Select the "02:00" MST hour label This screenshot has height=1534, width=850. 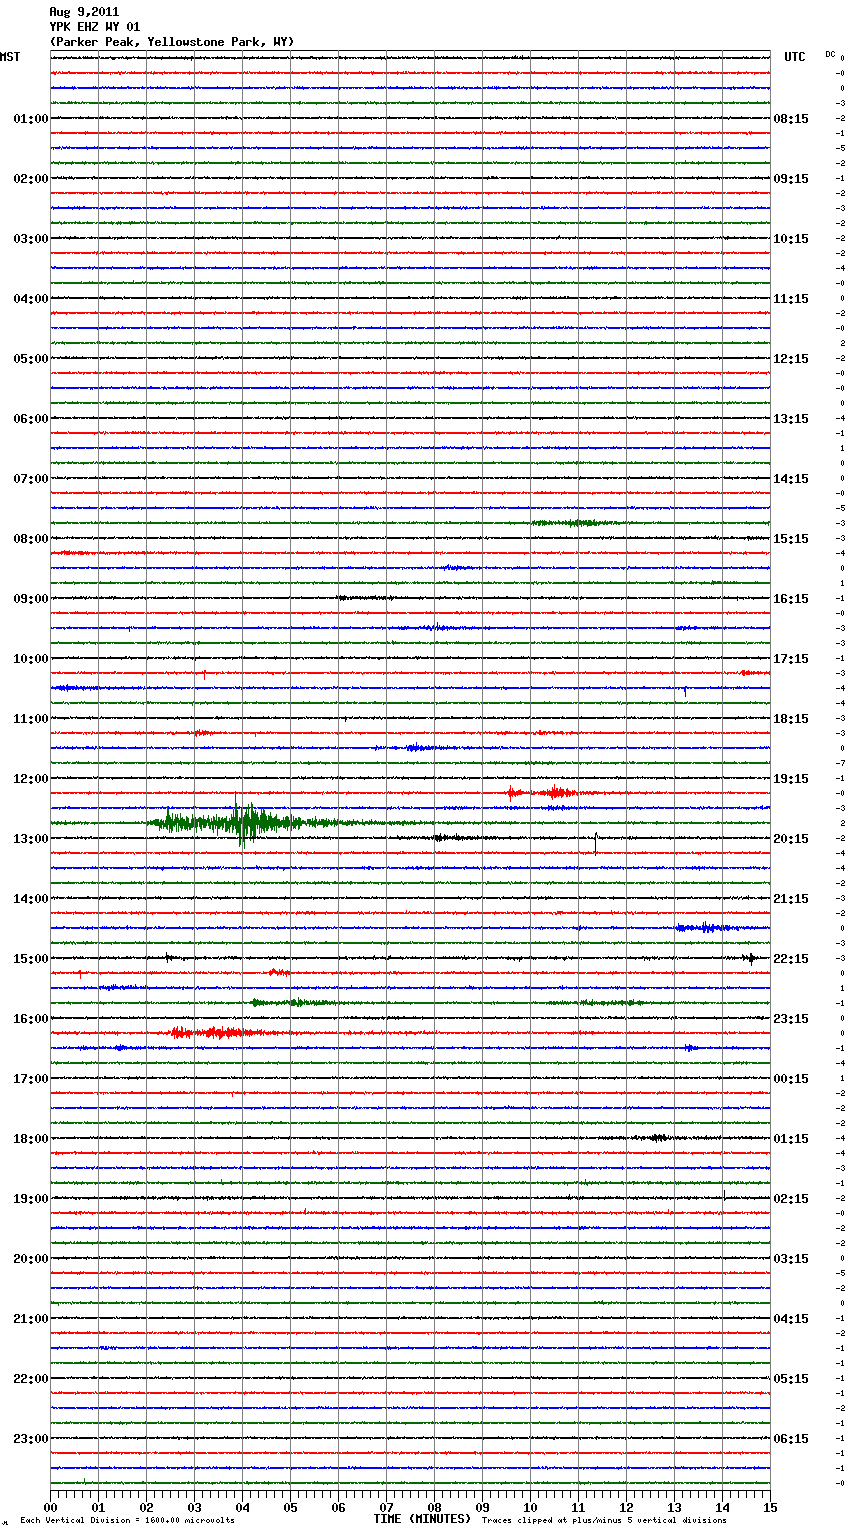point(31,179)
